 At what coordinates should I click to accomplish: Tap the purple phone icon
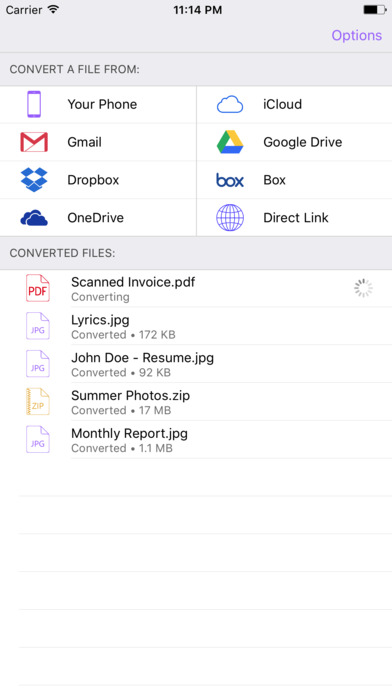click(x=34, y=104)
